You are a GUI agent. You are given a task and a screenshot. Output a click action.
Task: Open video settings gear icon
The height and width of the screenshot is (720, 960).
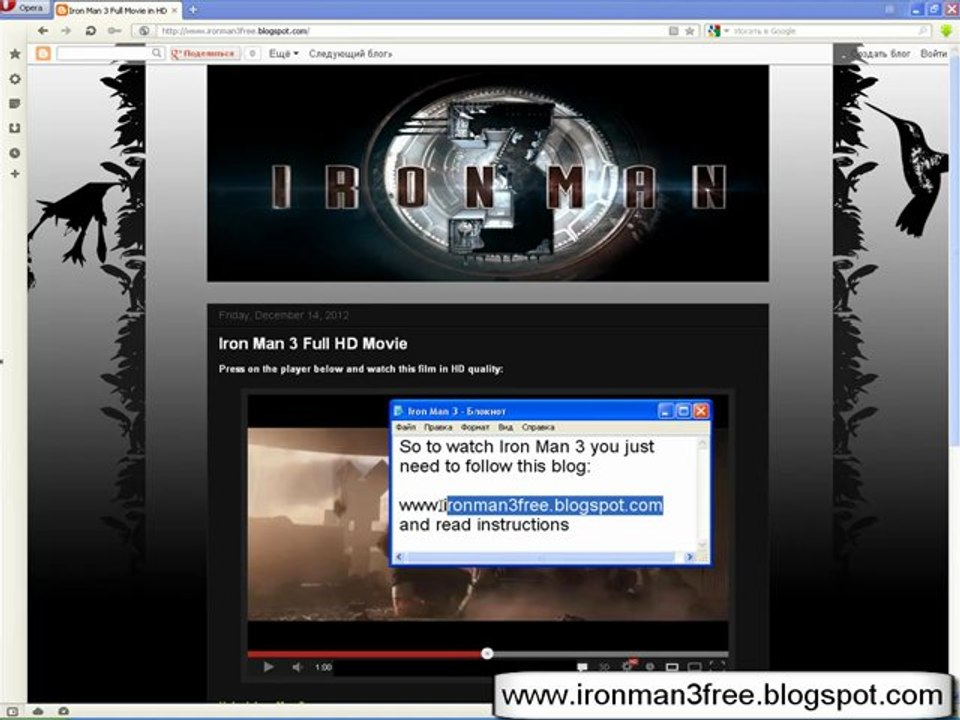[628, 666]
